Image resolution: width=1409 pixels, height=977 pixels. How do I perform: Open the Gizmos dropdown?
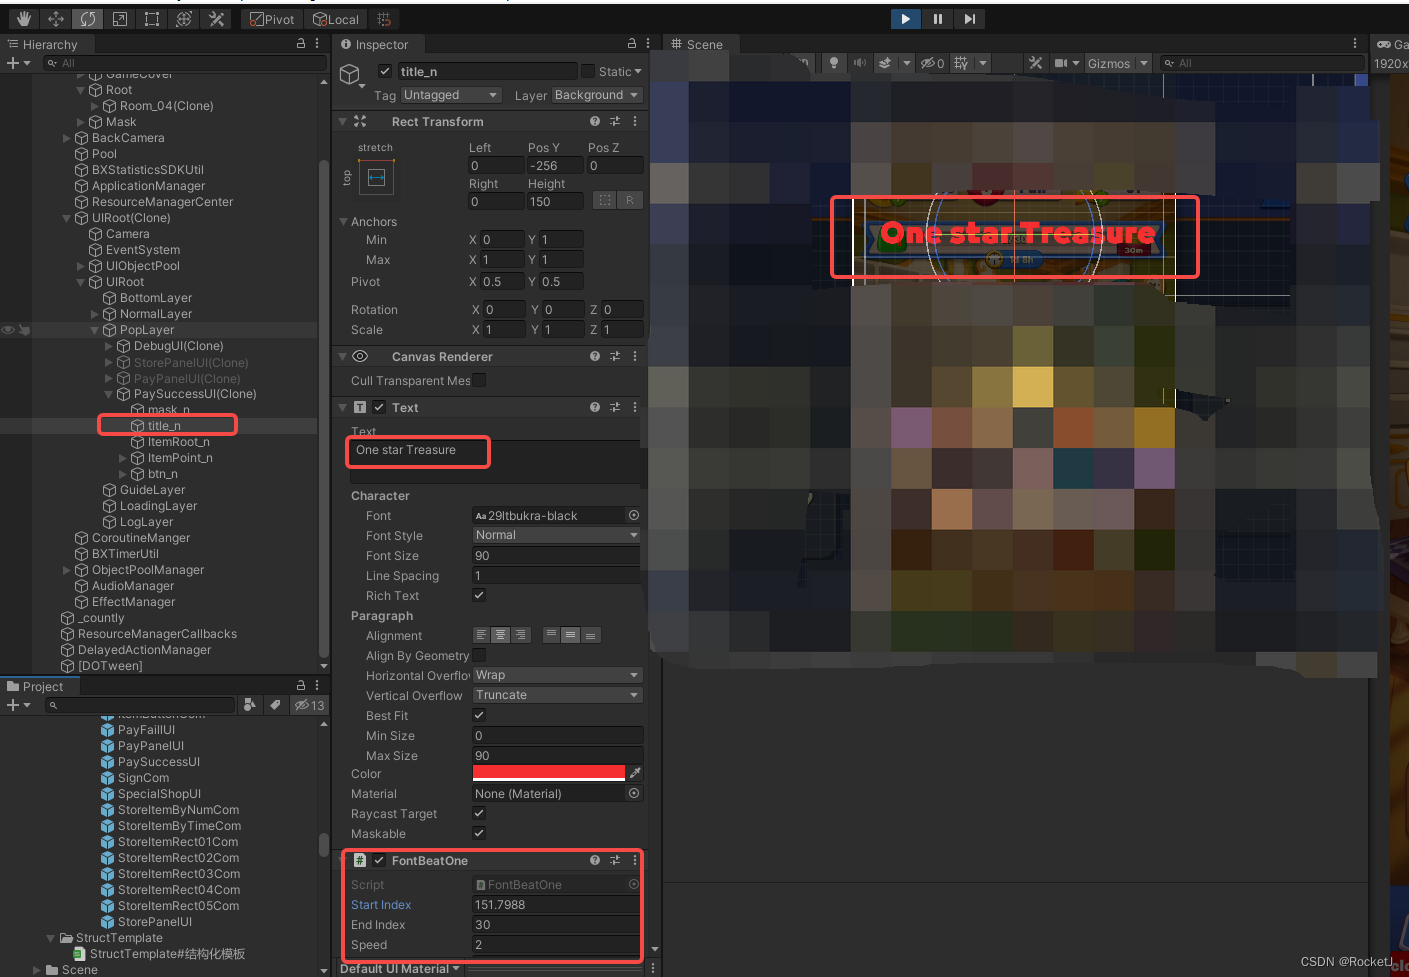[x=1119, y=63]
